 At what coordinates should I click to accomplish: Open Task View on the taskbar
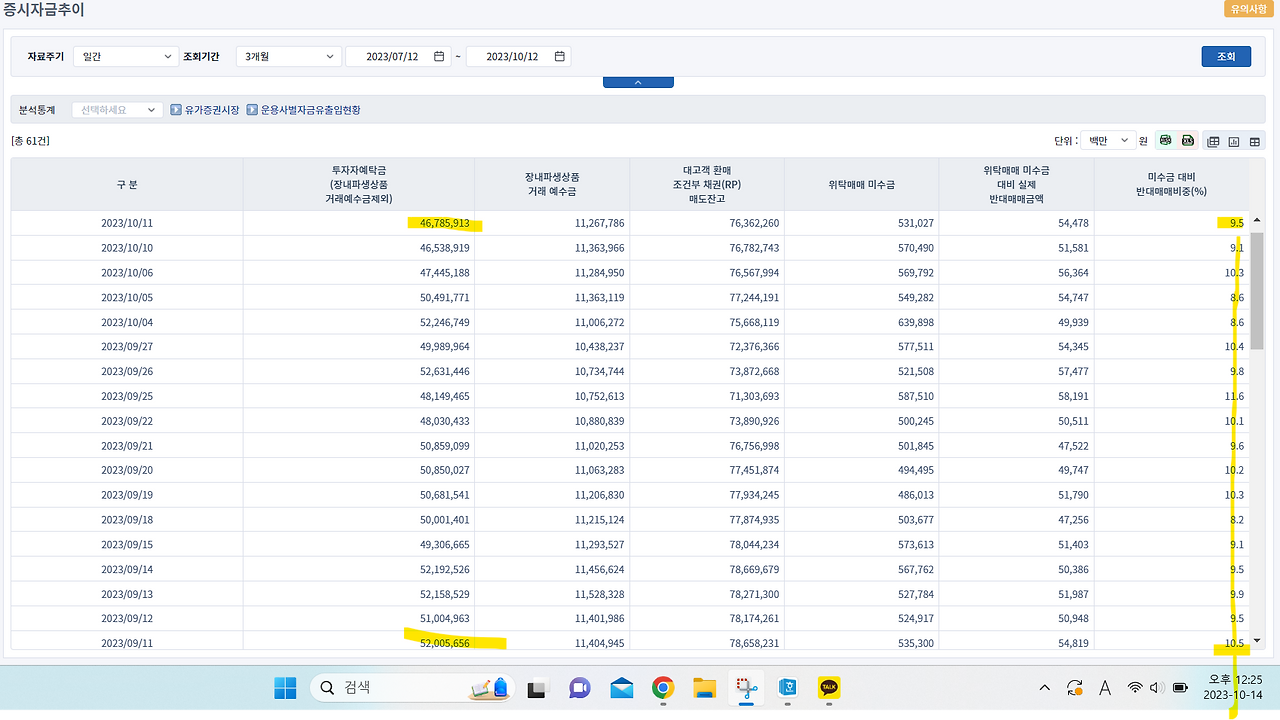[539, 688]
